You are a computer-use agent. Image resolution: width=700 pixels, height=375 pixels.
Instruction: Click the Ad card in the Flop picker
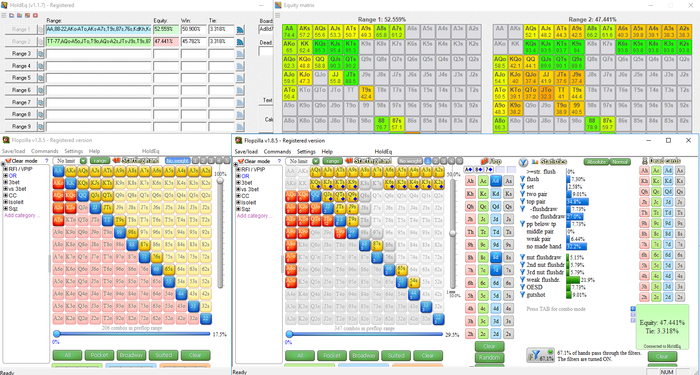[x=496, y=181]
